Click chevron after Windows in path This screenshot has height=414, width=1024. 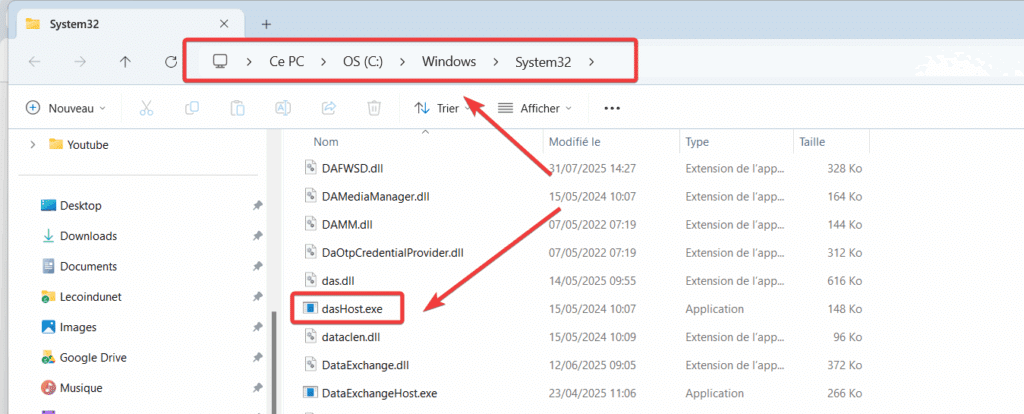[x=496, y=62]
